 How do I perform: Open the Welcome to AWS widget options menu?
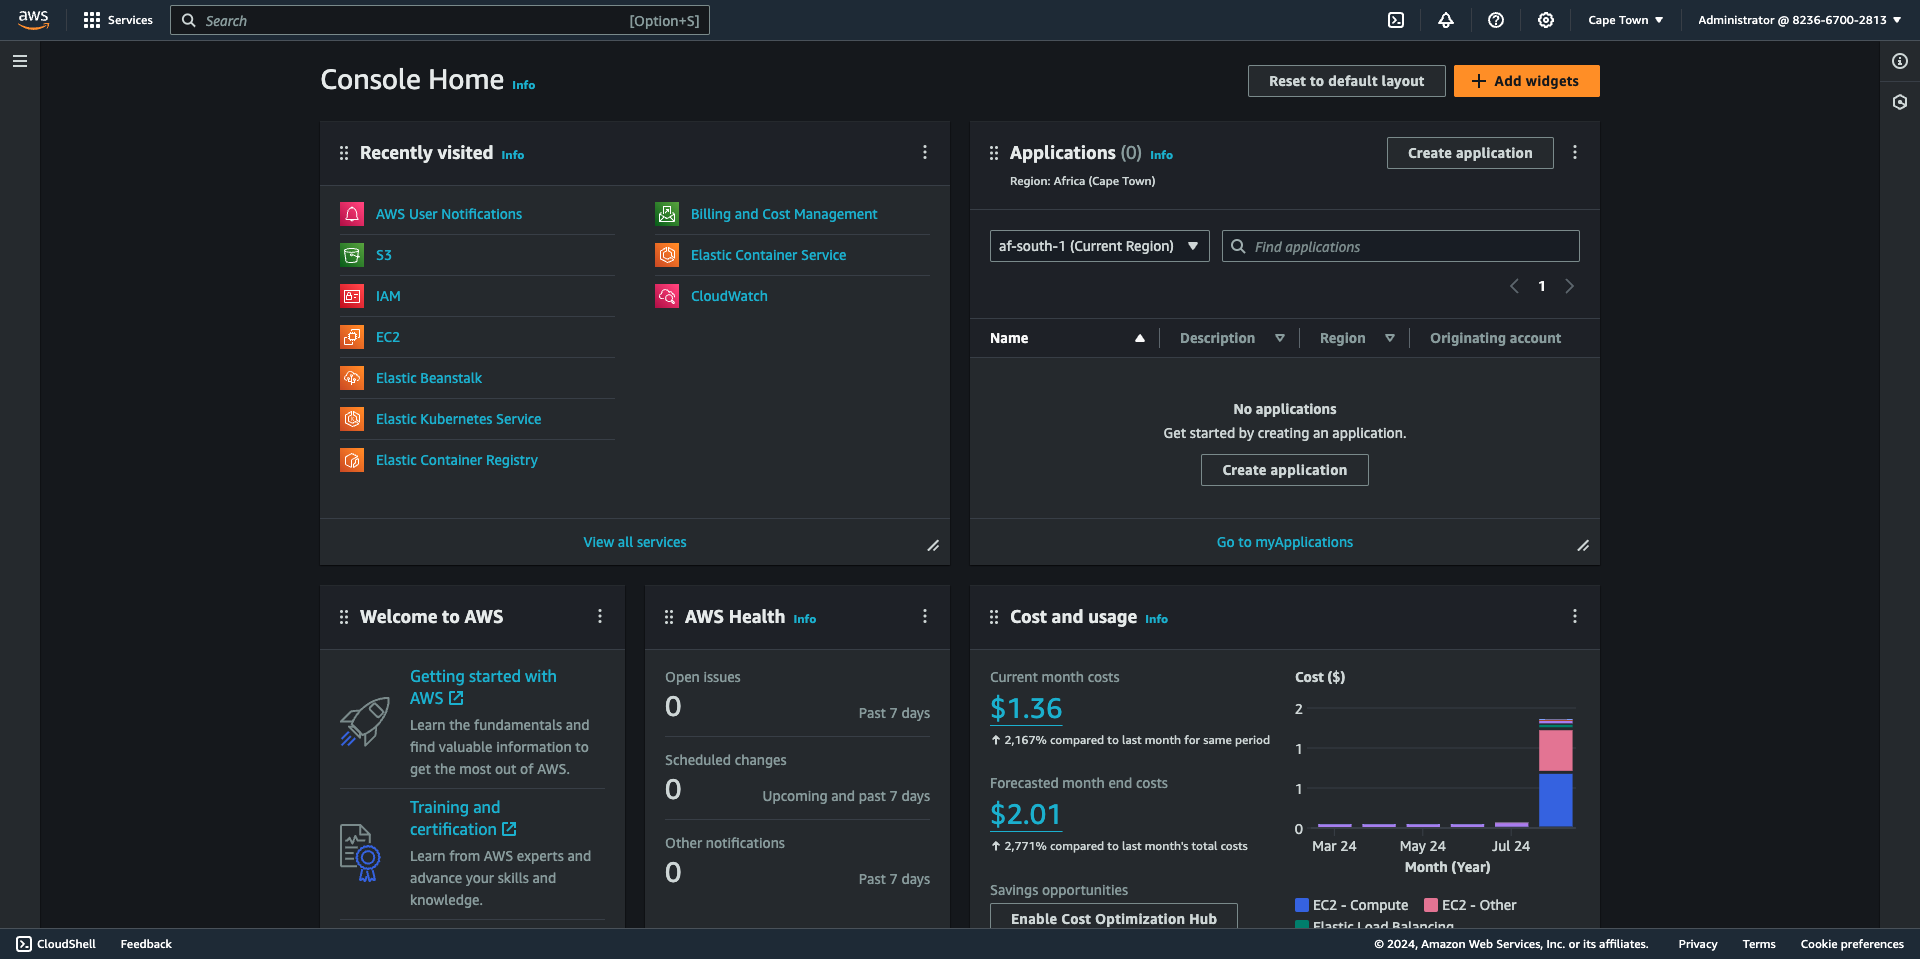600,616
